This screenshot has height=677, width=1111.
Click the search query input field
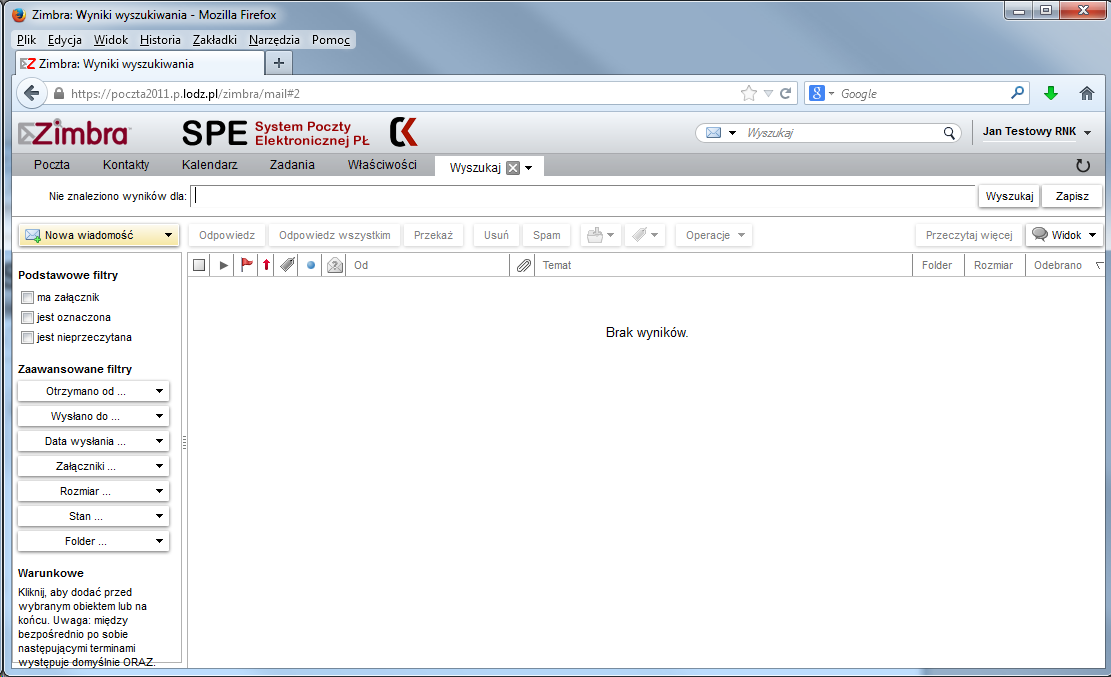pos(584,196)
